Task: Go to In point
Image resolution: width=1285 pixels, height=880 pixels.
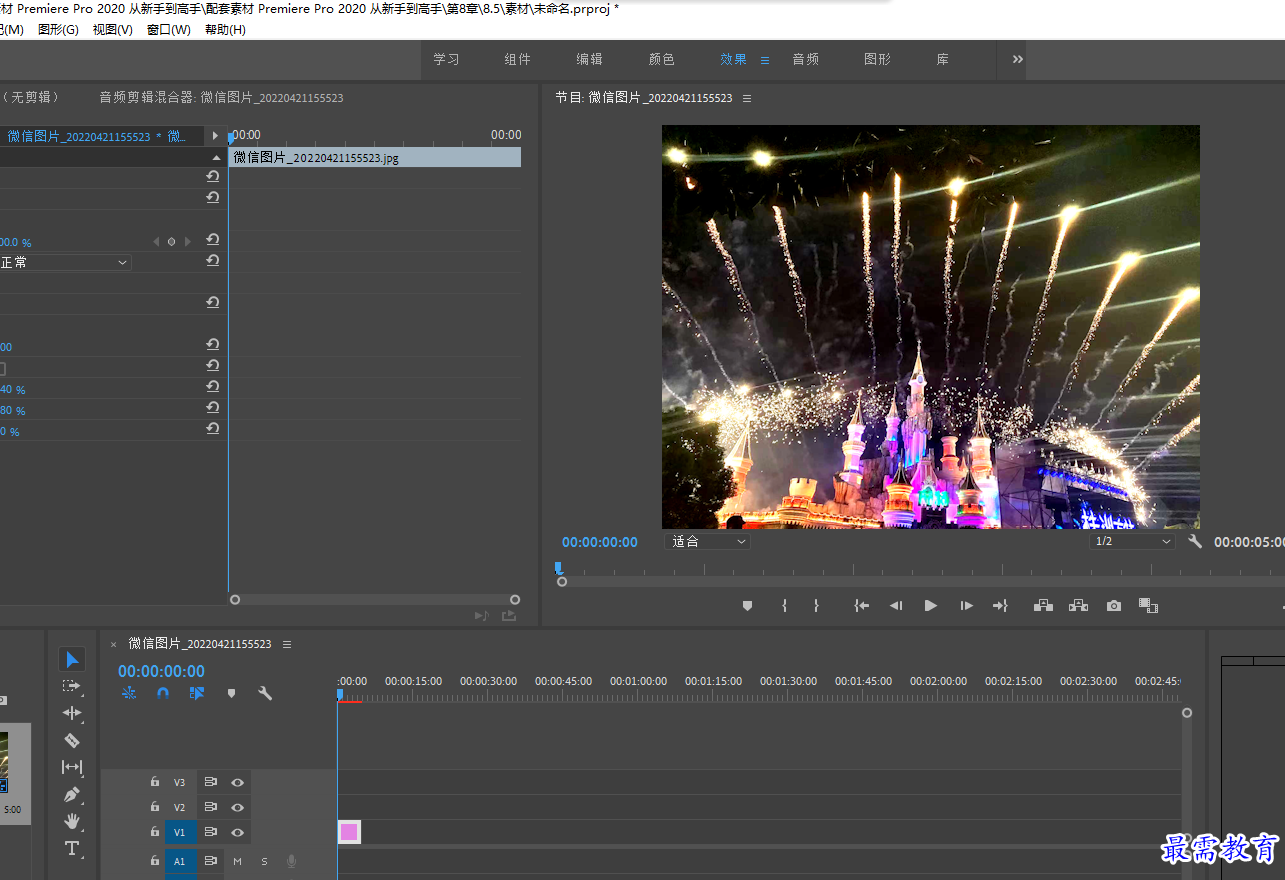Action: (x=861, y=605)
